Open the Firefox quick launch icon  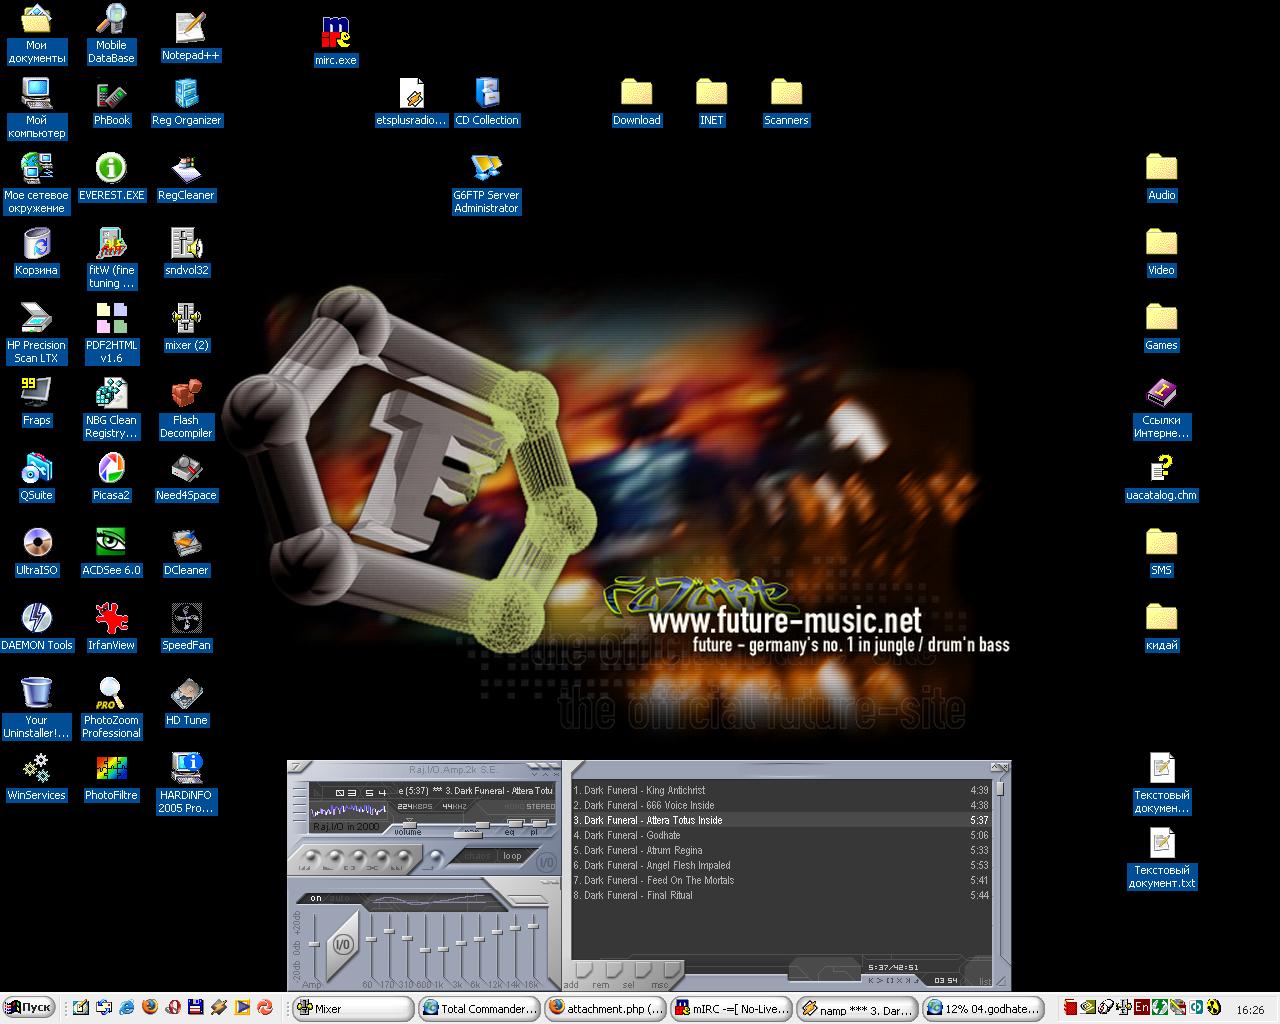(150, 1008)
